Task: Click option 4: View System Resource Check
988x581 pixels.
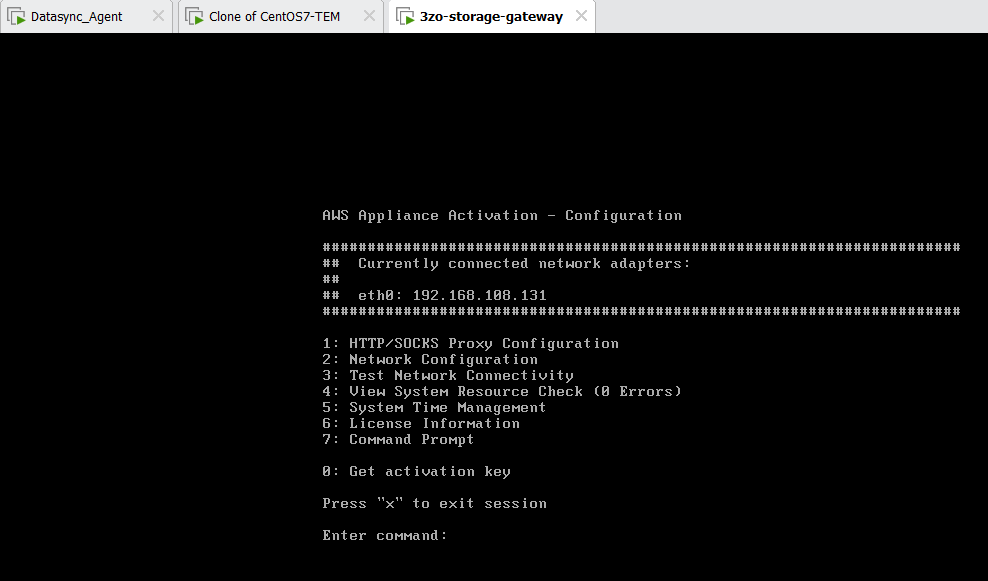Action: coord(502,391)
